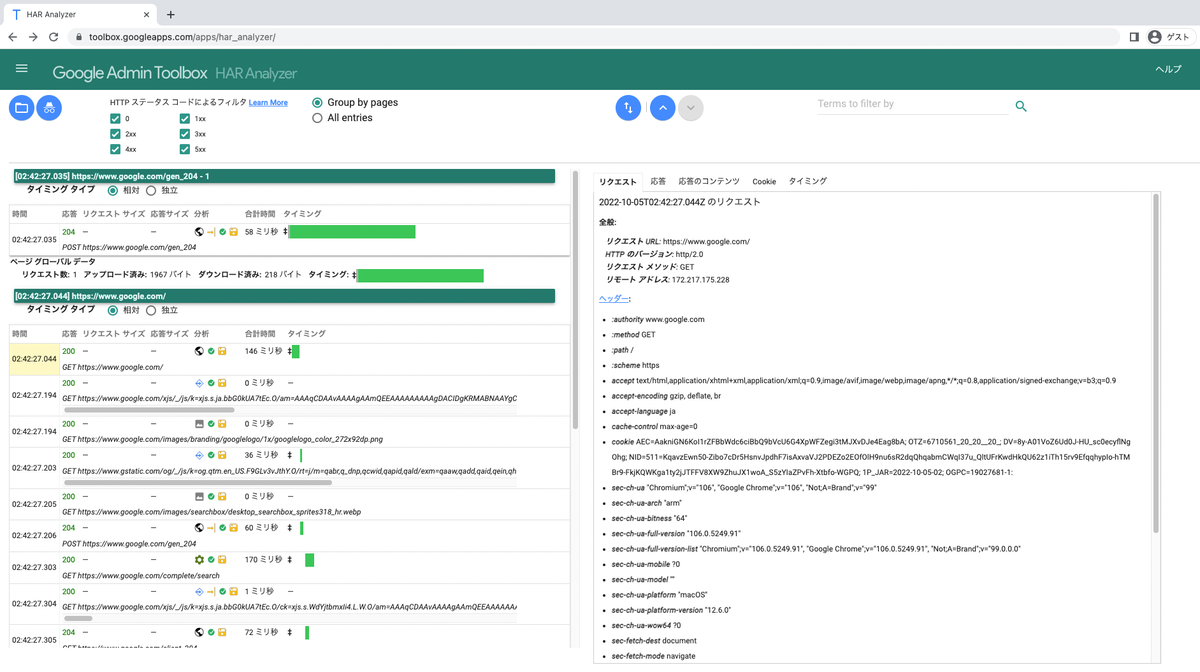Click gear icon in complete/search row
Viewport: 1200px width, 672px height.
199,560
